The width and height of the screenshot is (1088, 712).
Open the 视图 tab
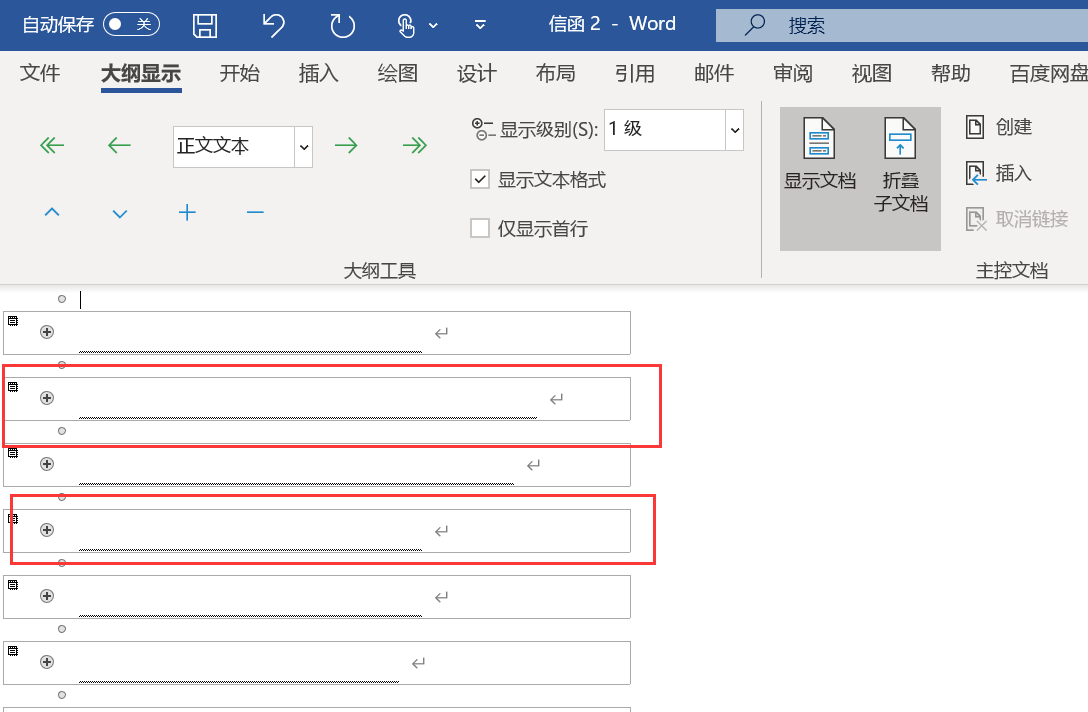(872, 73)
